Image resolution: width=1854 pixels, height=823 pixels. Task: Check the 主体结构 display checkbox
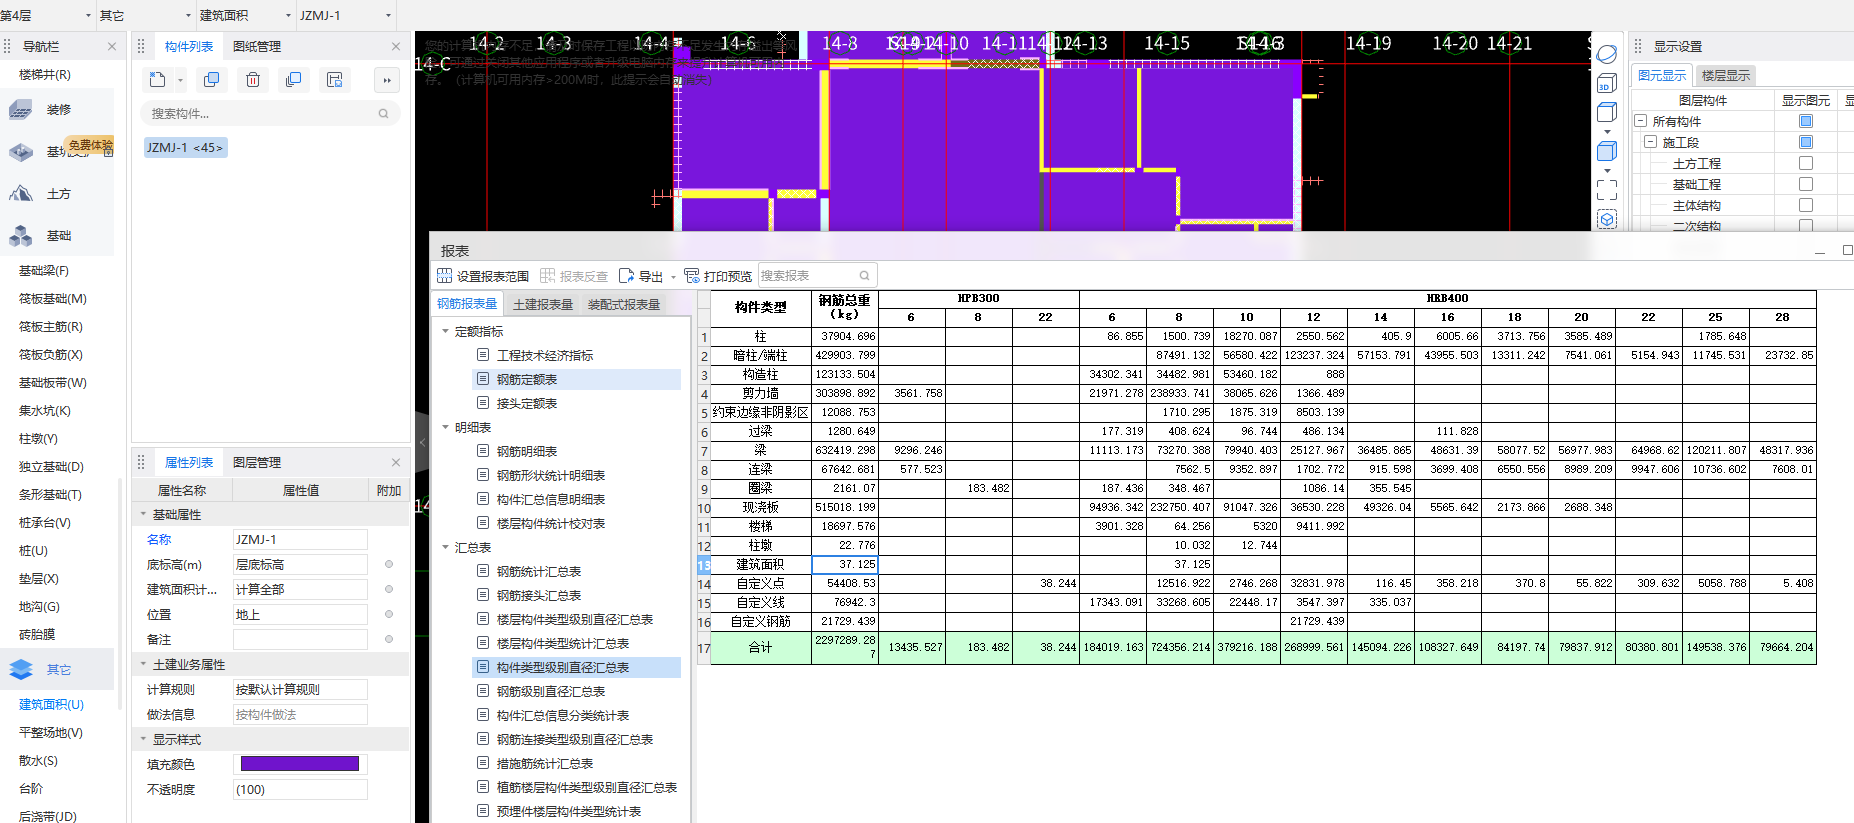[x=1806, y=205]
